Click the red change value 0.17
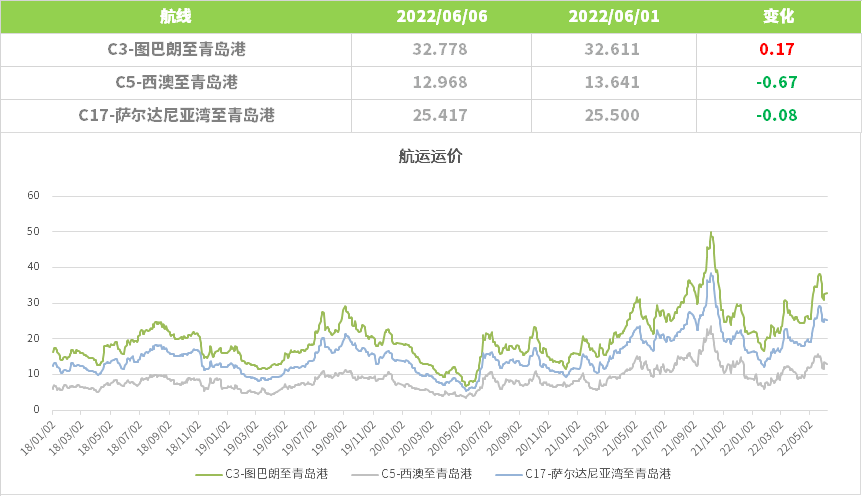Screen dimensions: 862x496 [x=777, y=49]
